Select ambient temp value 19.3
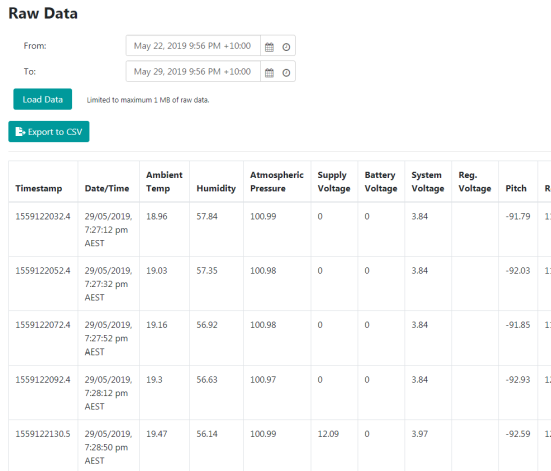Screen dimensions: 551x471 click(x=154, y=380)
